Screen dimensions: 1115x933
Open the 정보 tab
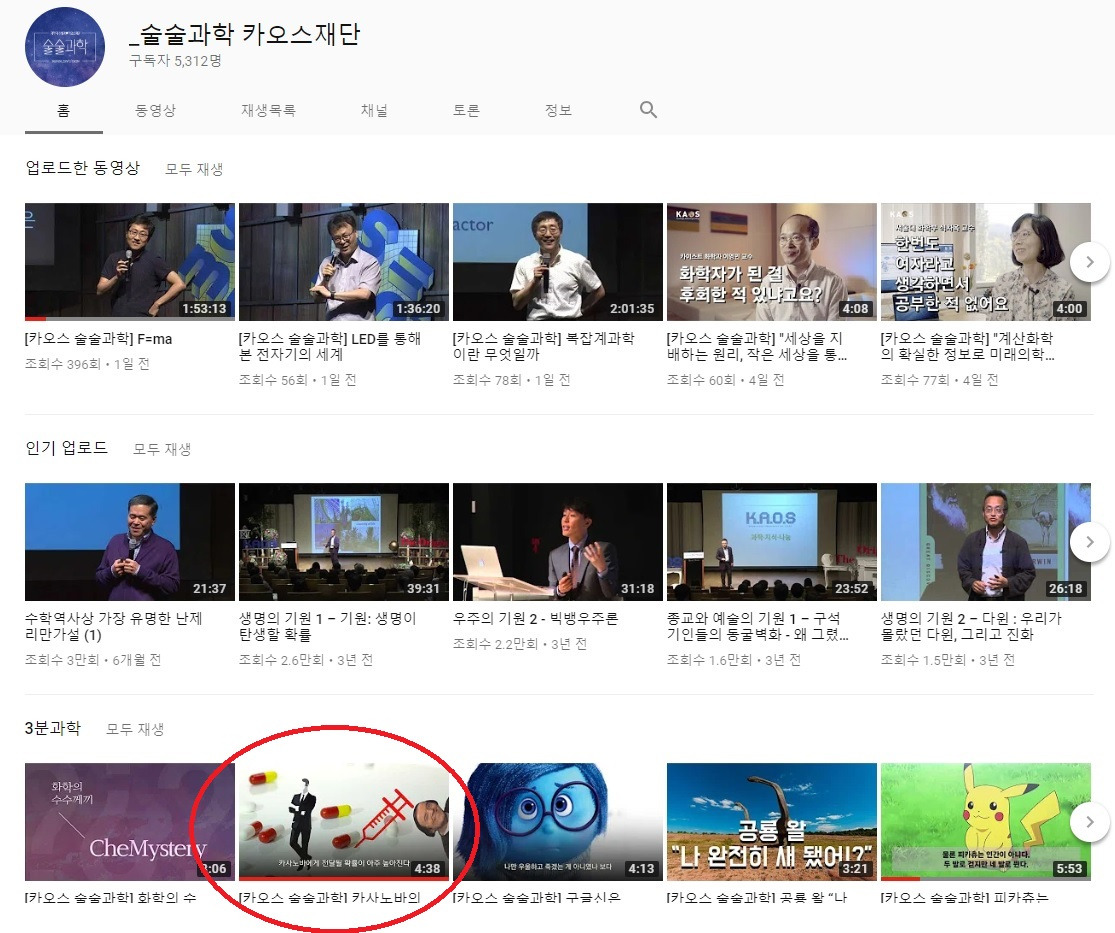pyautogui.click(x=558, y=110)
